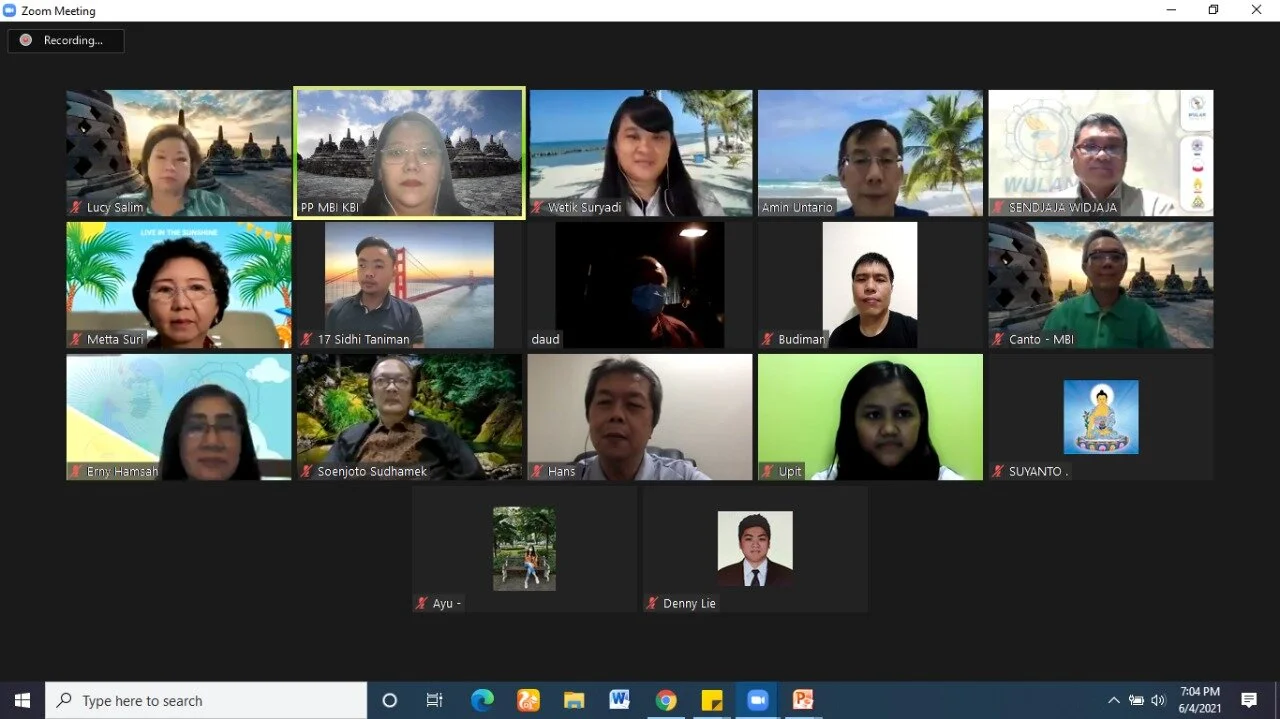Click the 'Type here to search' box

click(207, 701)
